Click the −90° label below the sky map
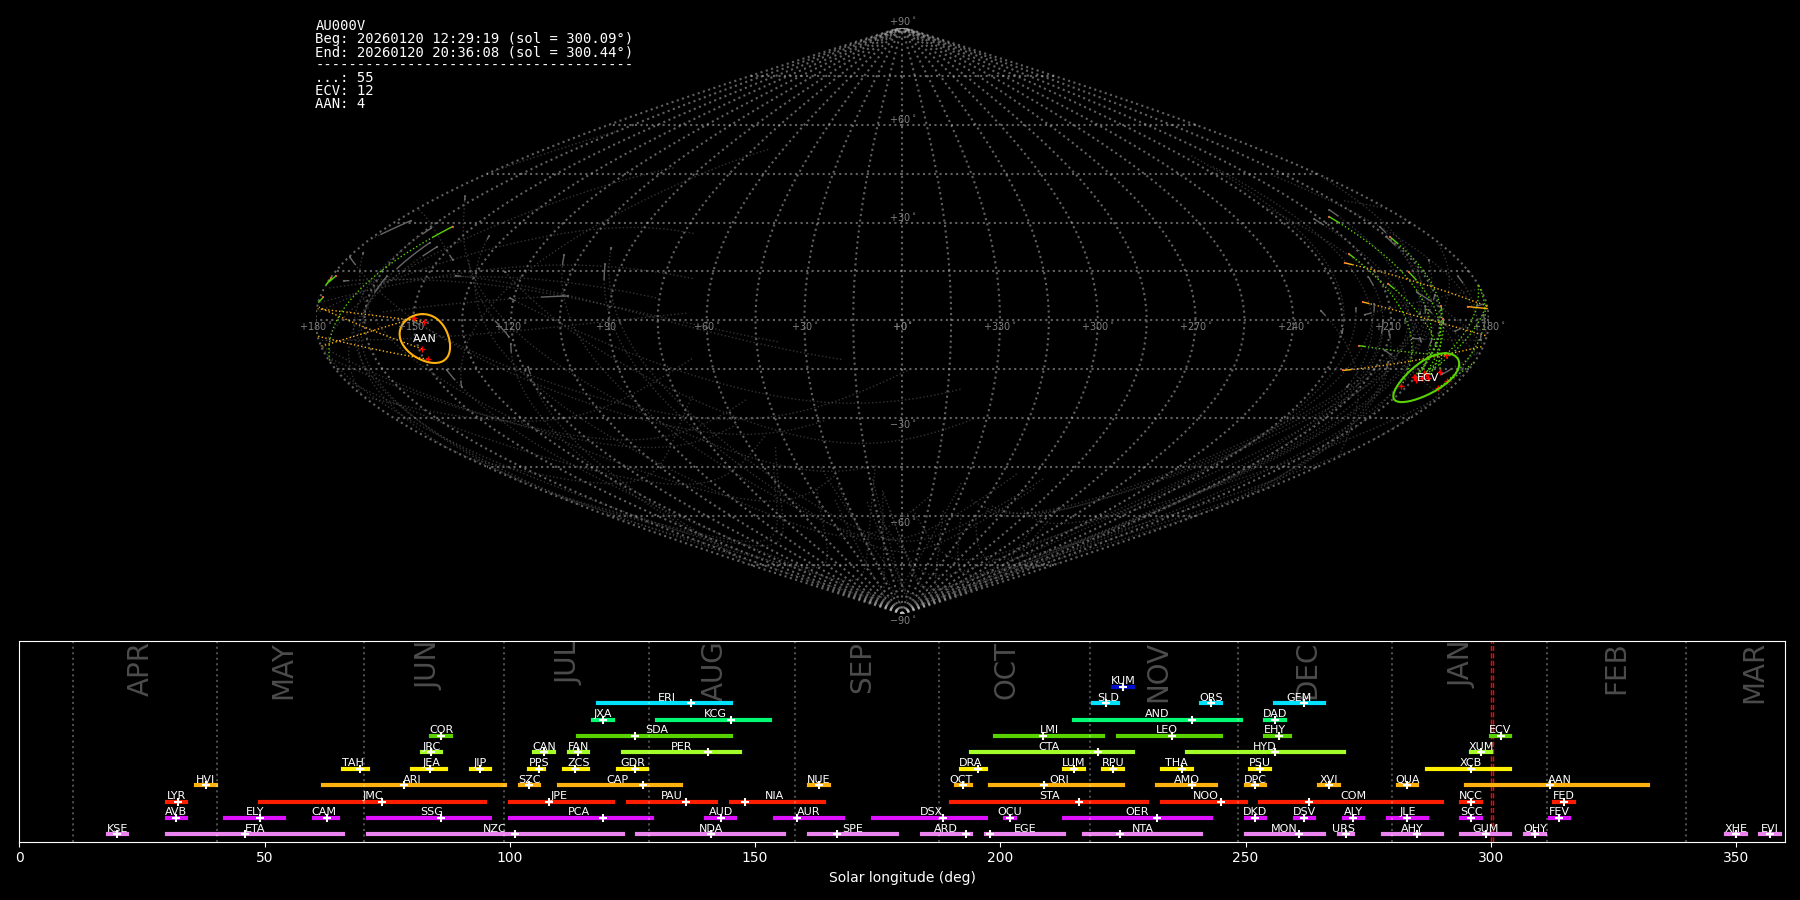Image resolution: width=1800 pixels, height=900 pixels. (x=901, y=620)
